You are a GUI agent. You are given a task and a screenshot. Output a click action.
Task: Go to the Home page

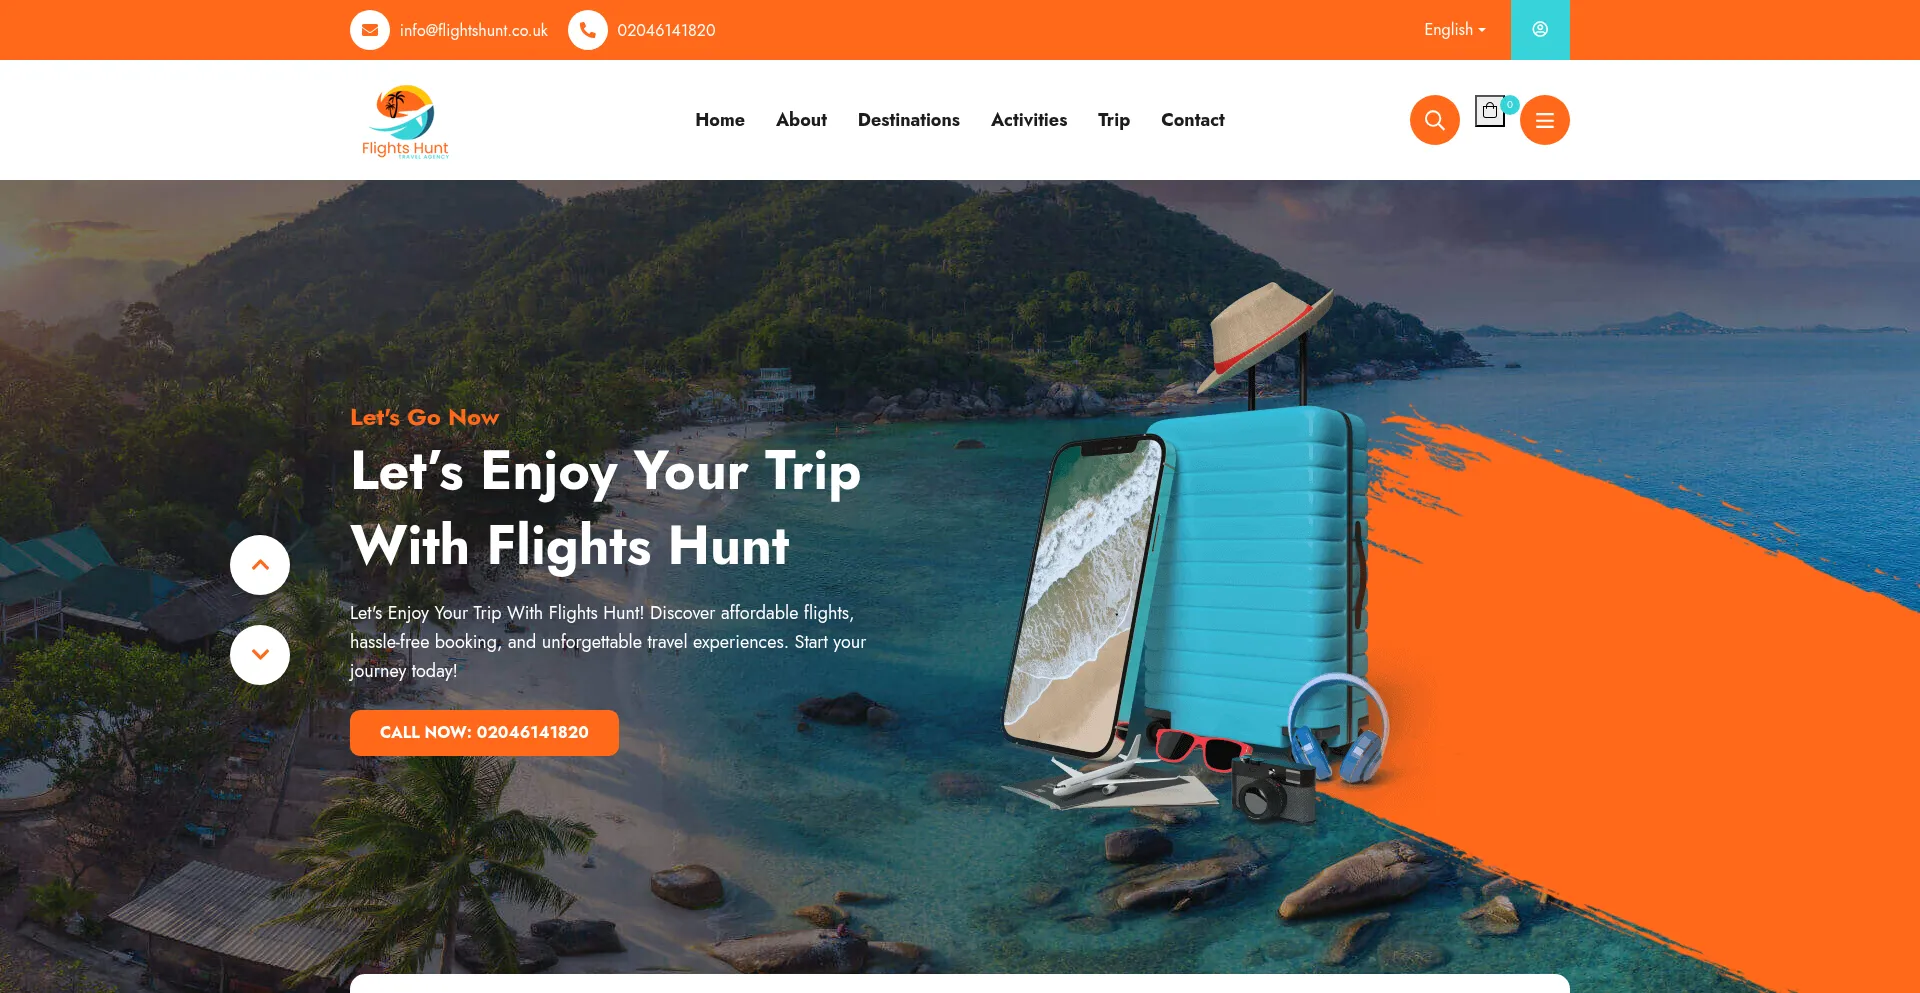(x=720, y=120)
